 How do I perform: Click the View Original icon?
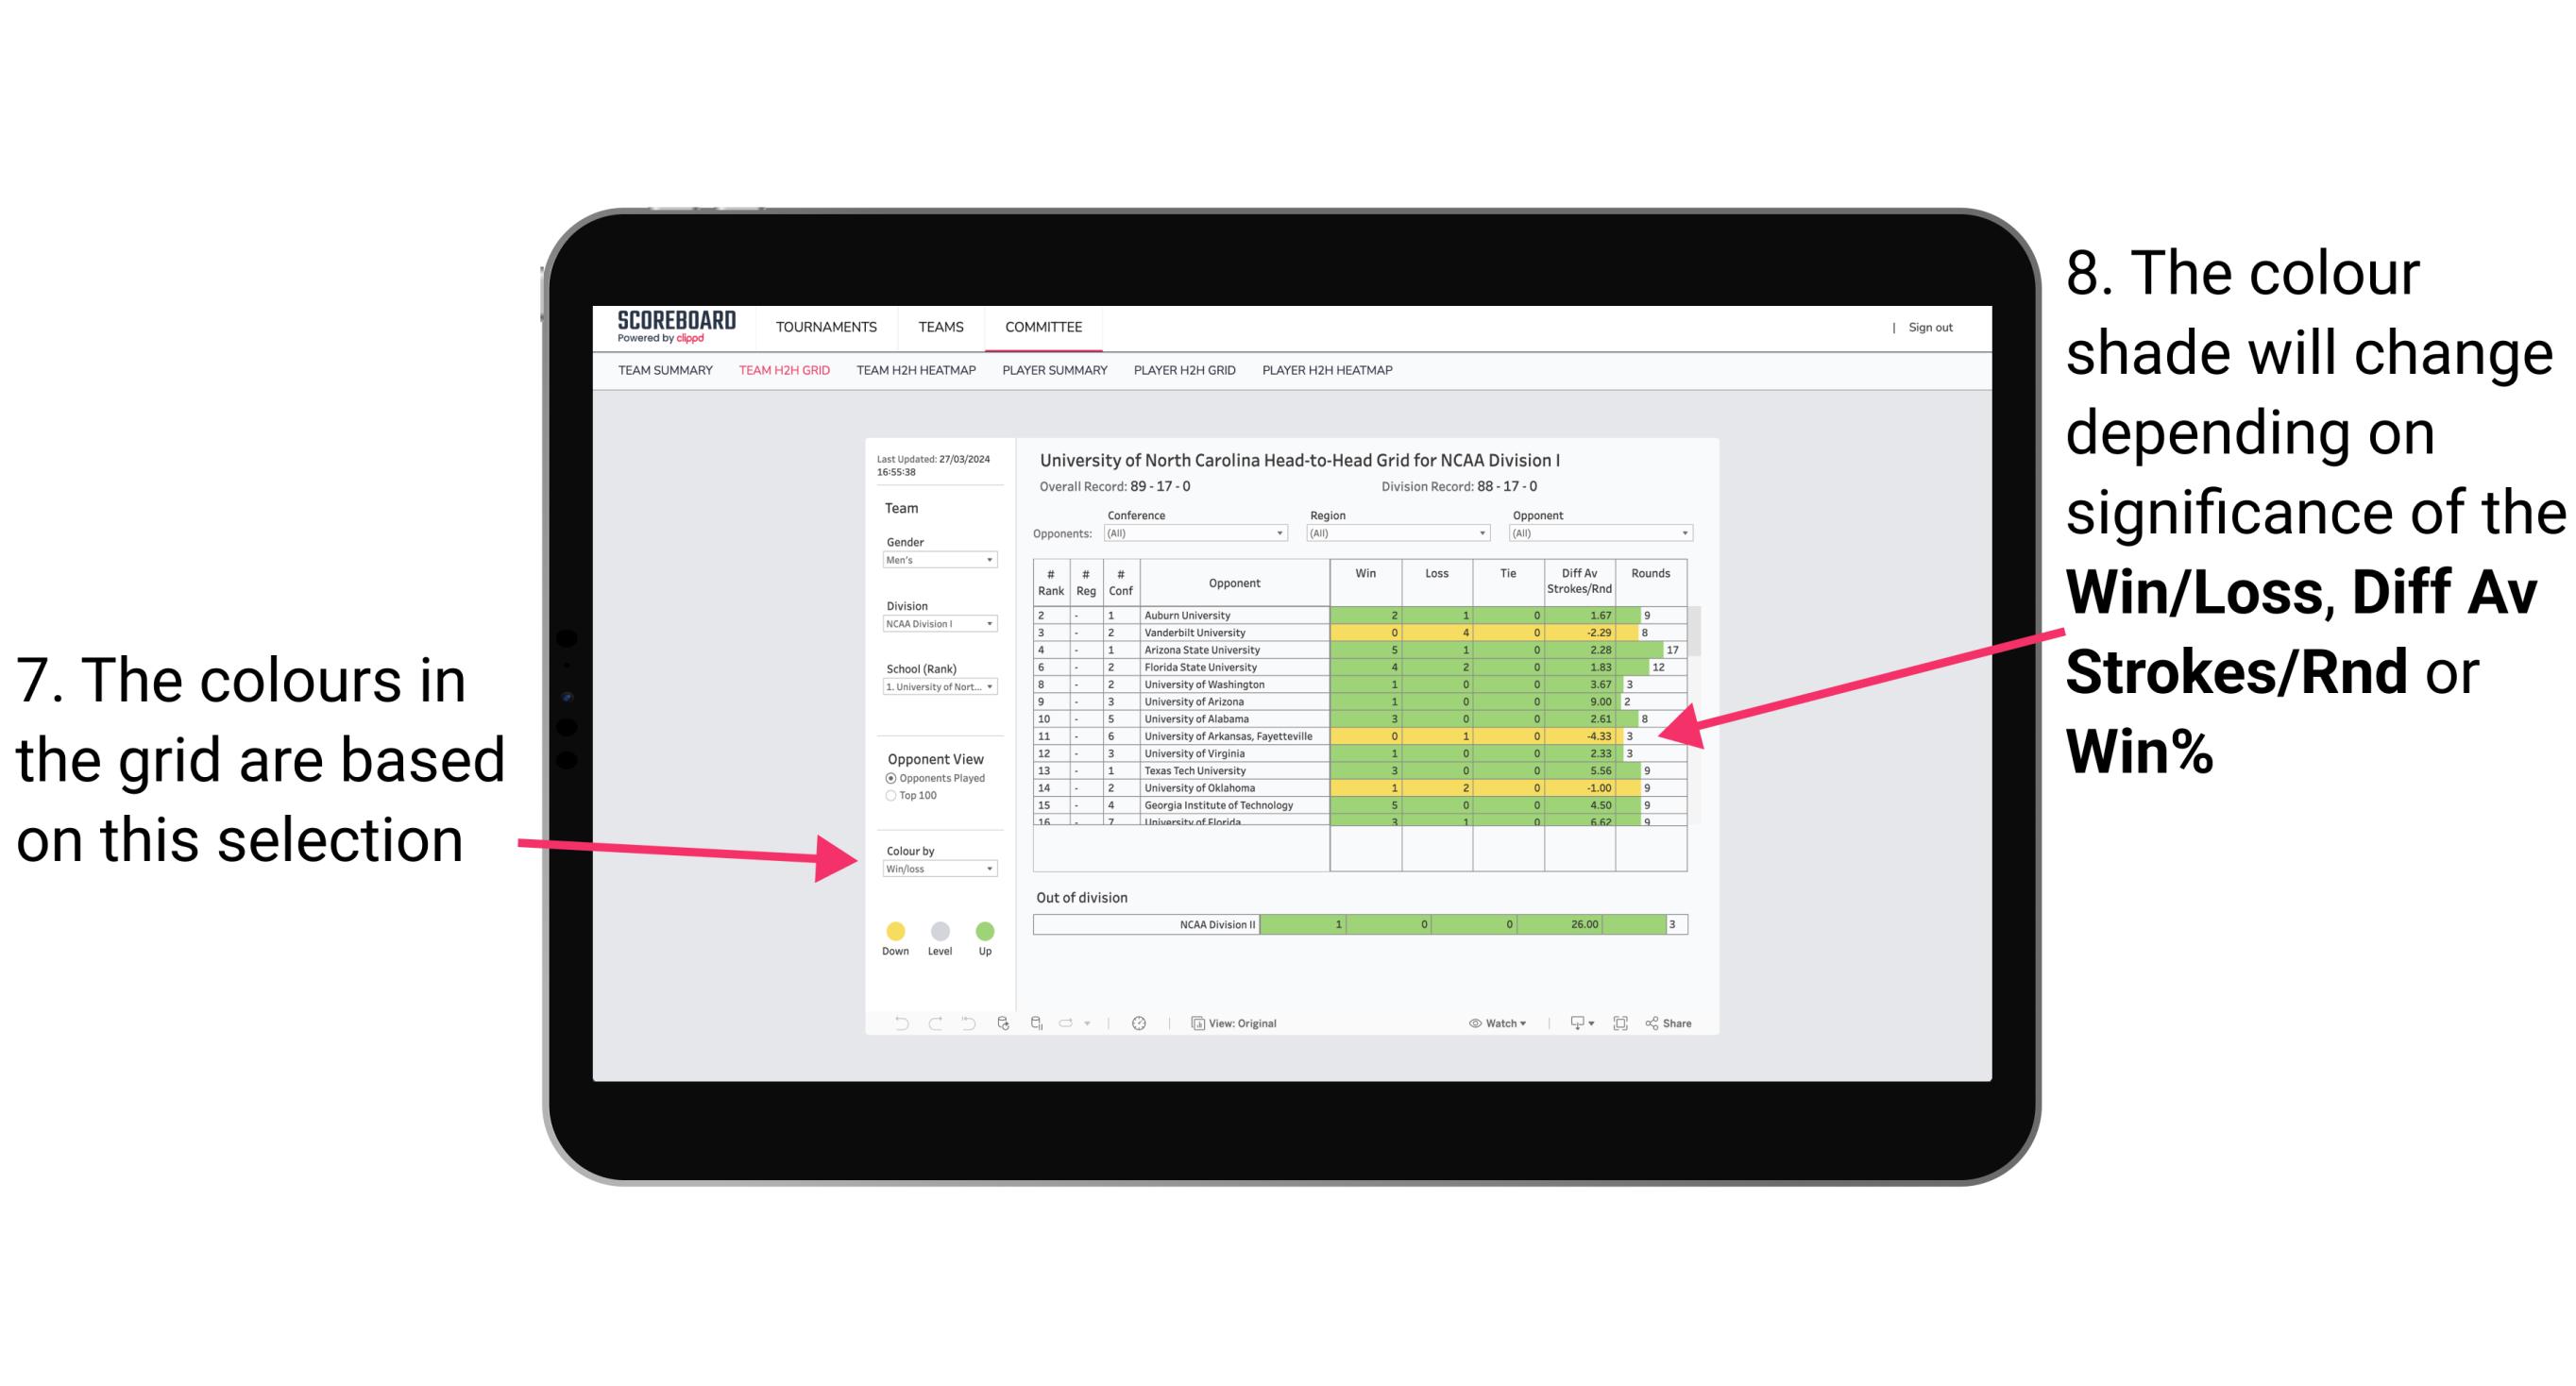click(1196, 1023)
